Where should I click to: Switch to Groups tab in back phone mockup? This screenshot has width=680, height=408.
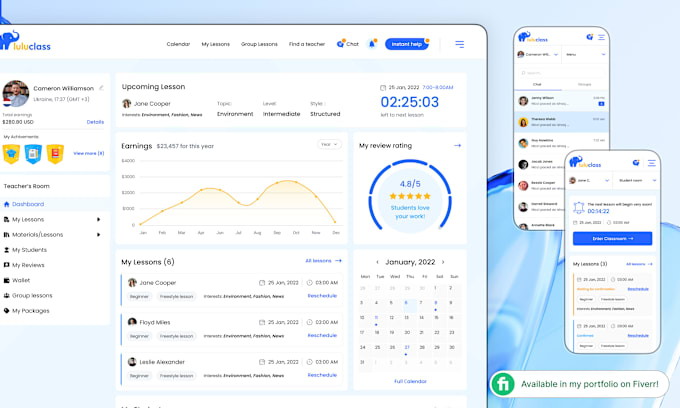[x=584, y=85]
